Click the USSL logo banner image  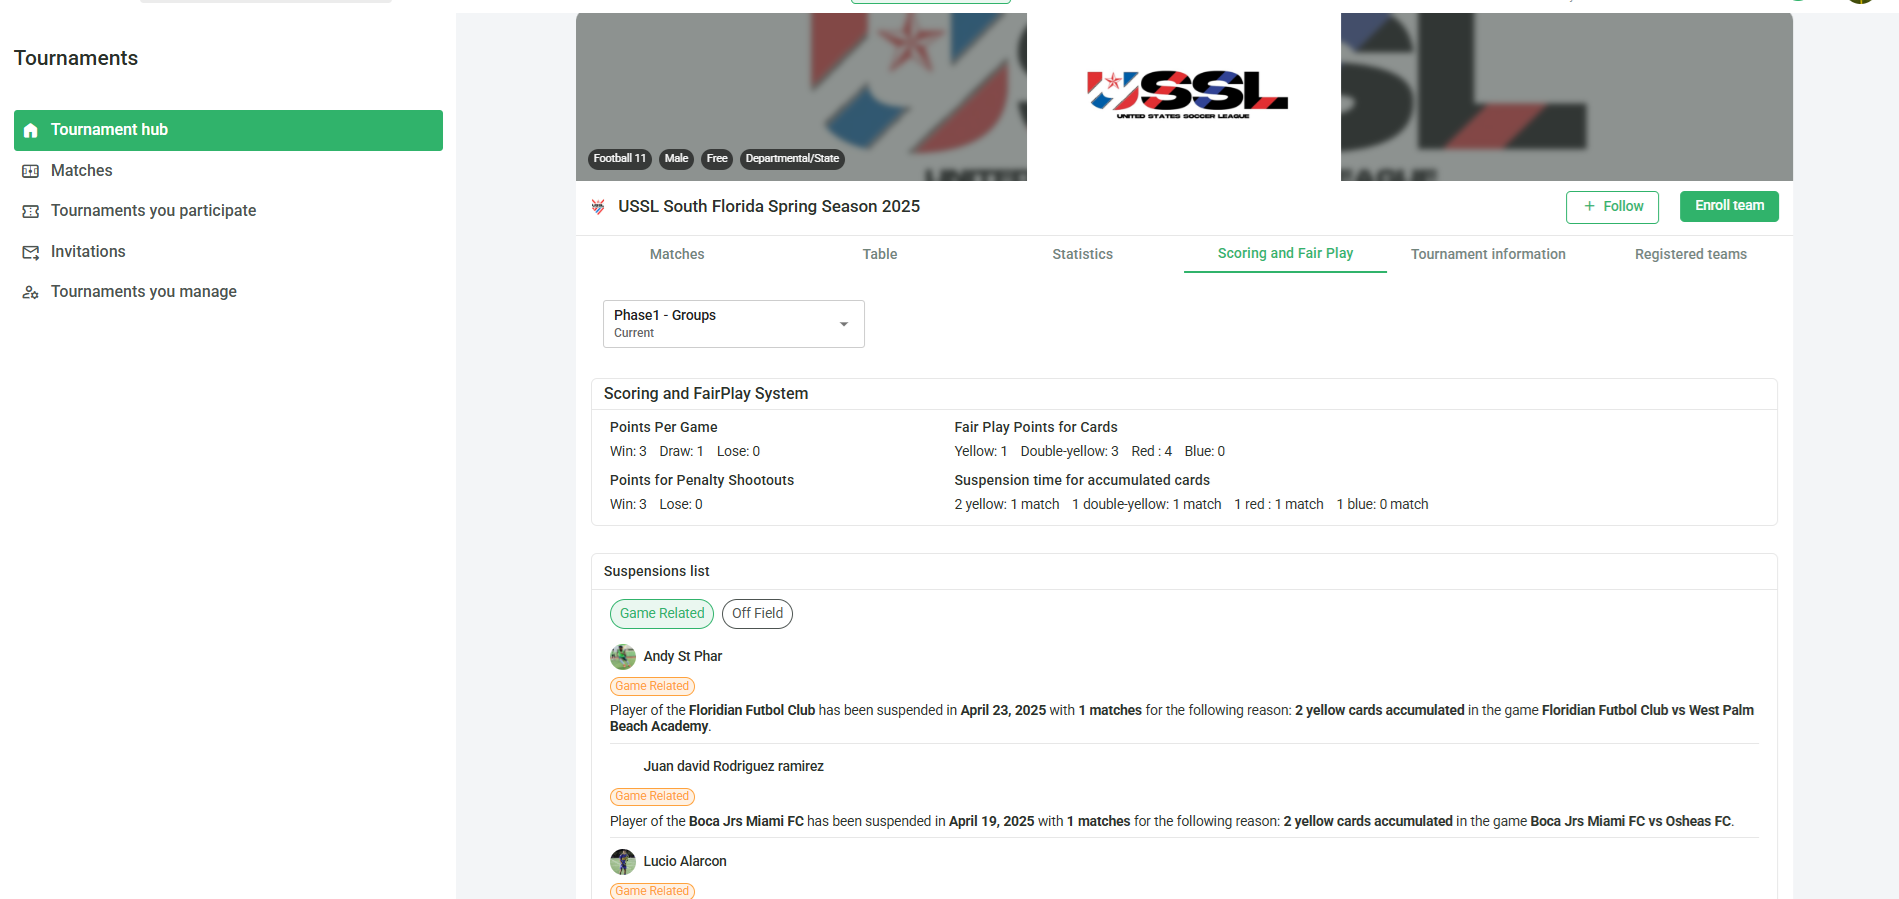tap(1184, 96)
